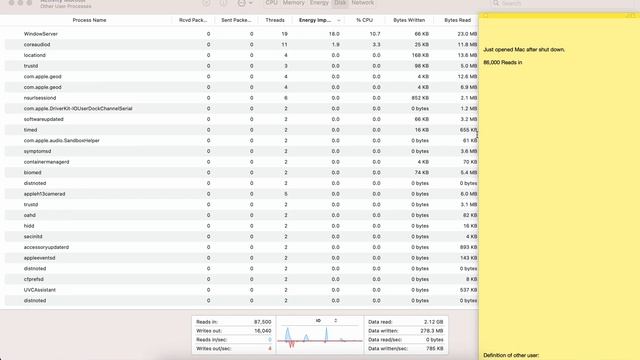Select the coreaudiod process row
Image resolution: width=640 pixels, height=360 pixels.
tap(241, 44)
